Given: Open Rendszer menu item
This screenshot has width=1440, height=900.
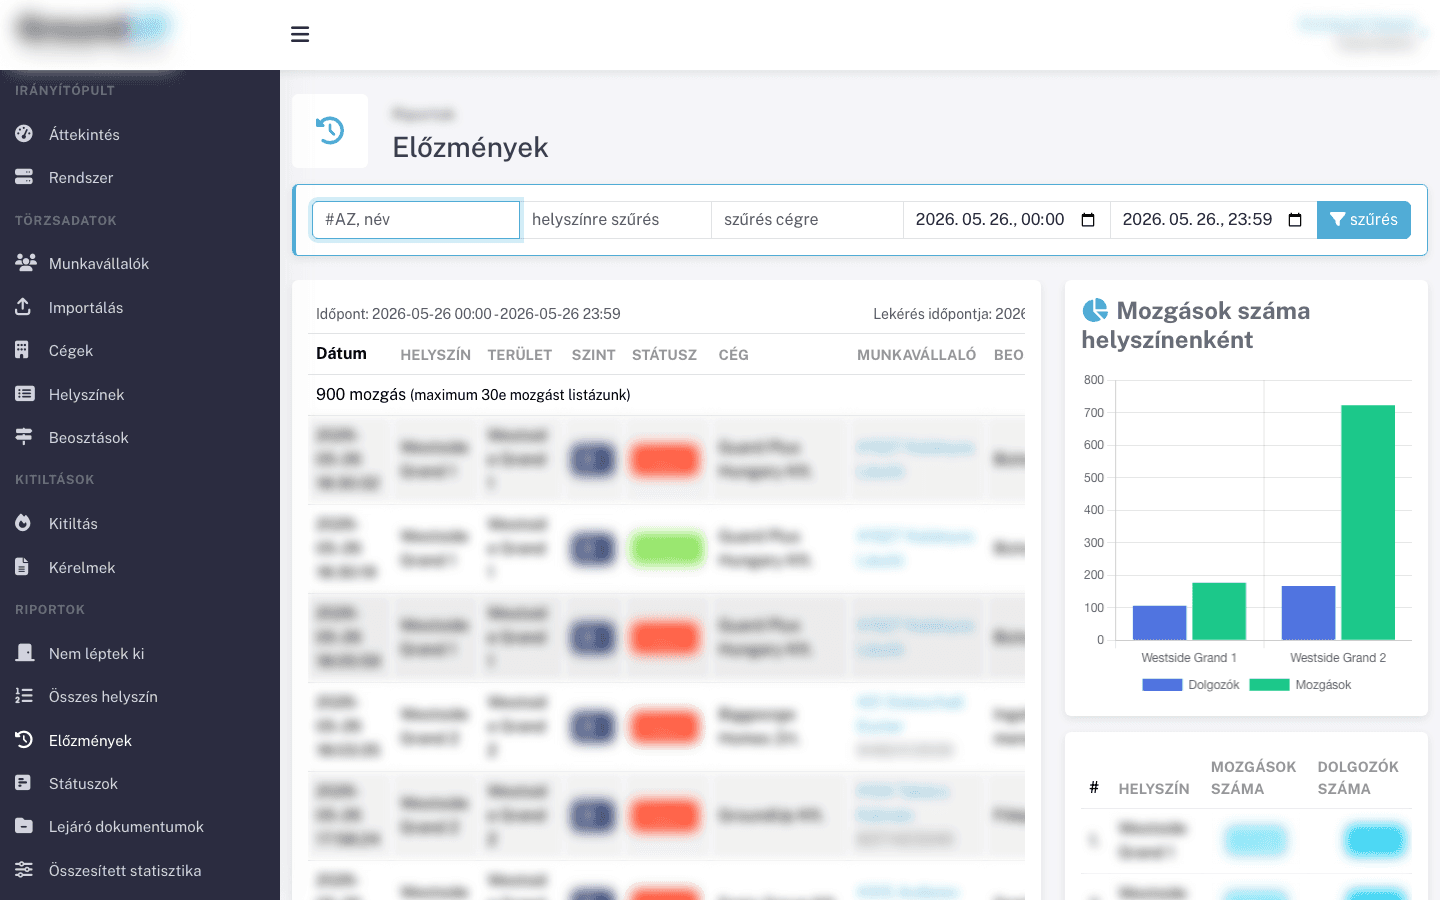Looking at the screenshot, I should 81,177.
